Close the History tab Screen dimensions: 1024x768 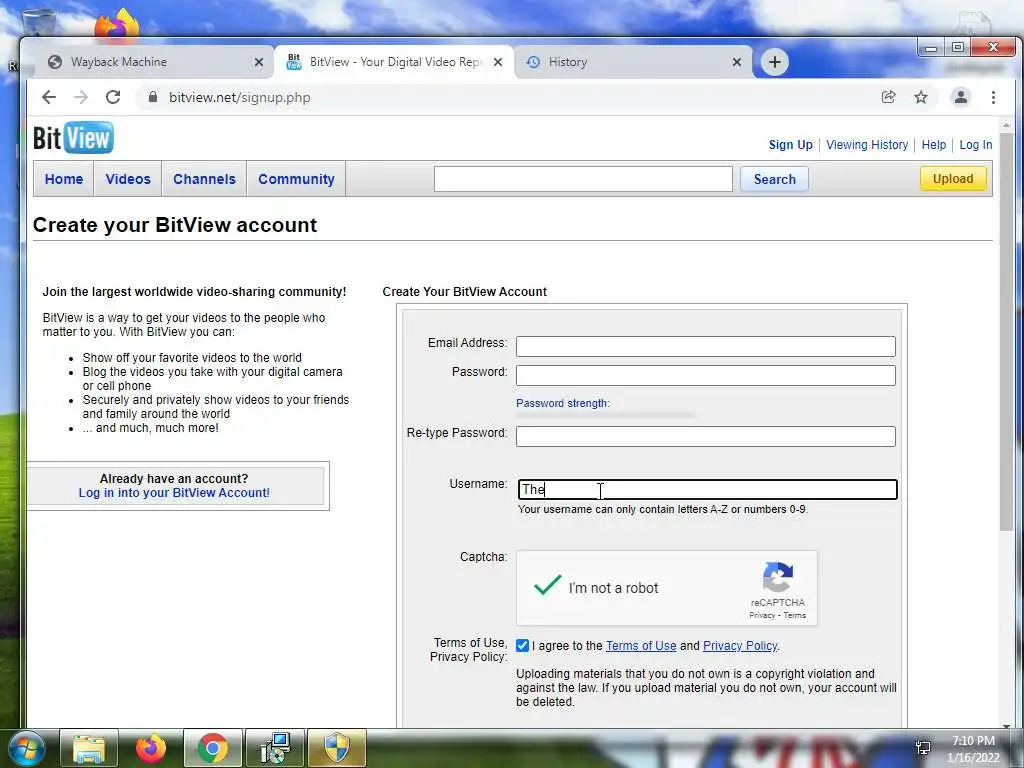[737, 62]
